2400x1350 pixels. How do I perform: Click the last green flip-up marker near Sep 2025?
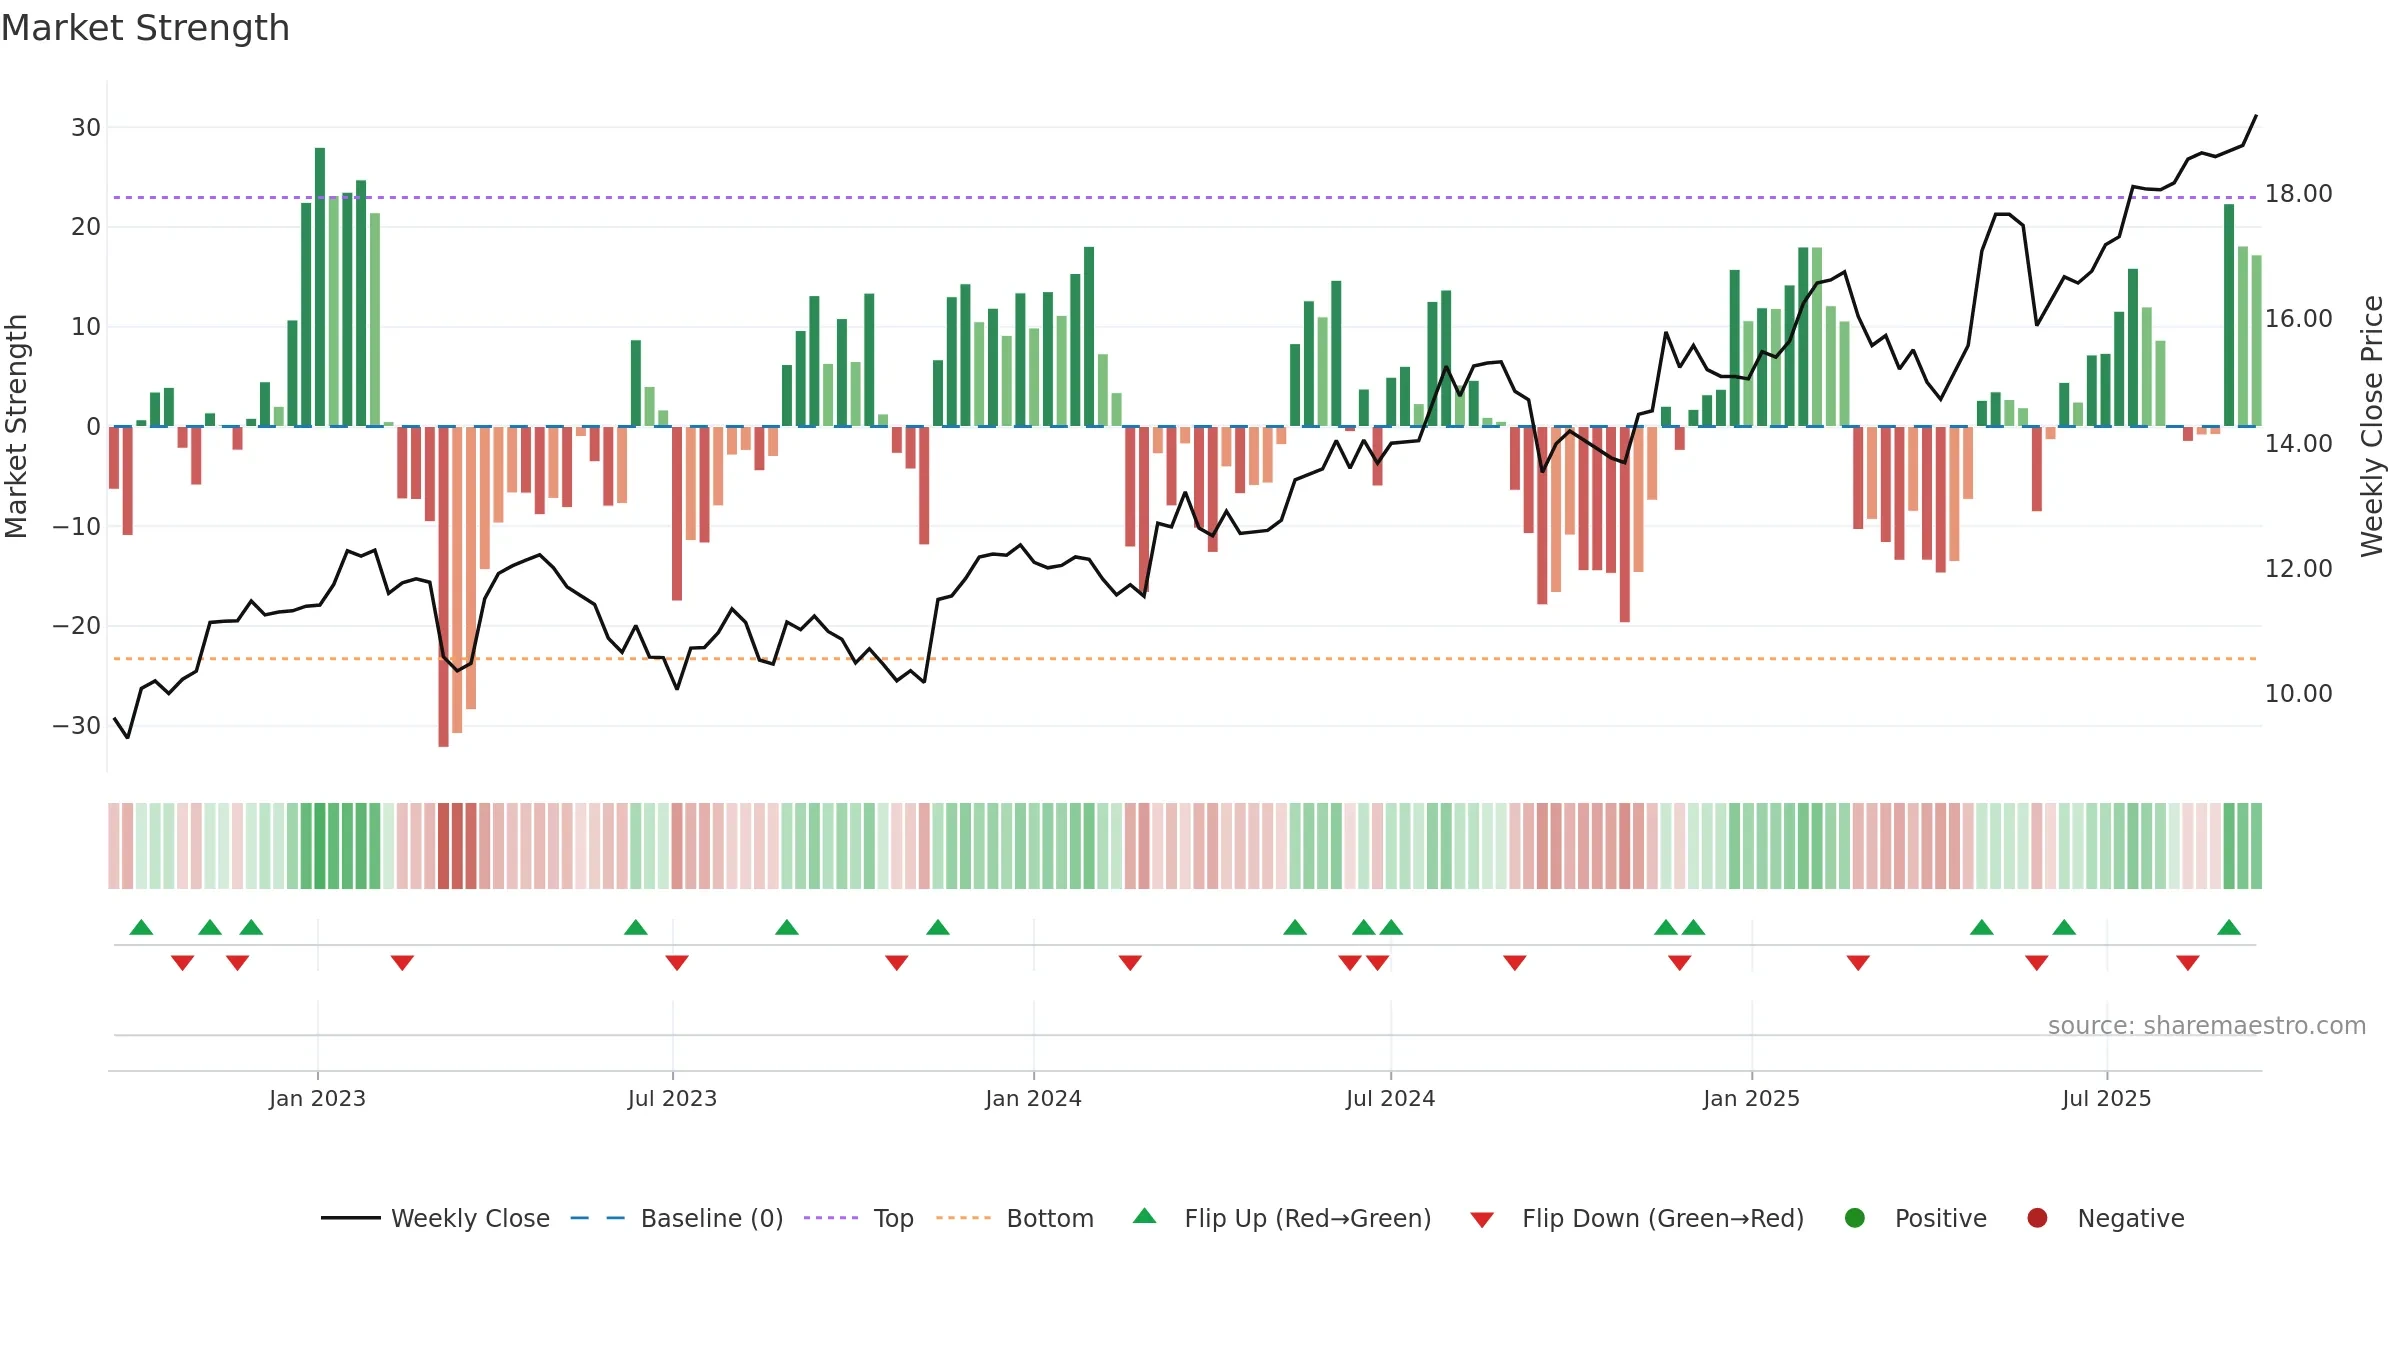2229,927
